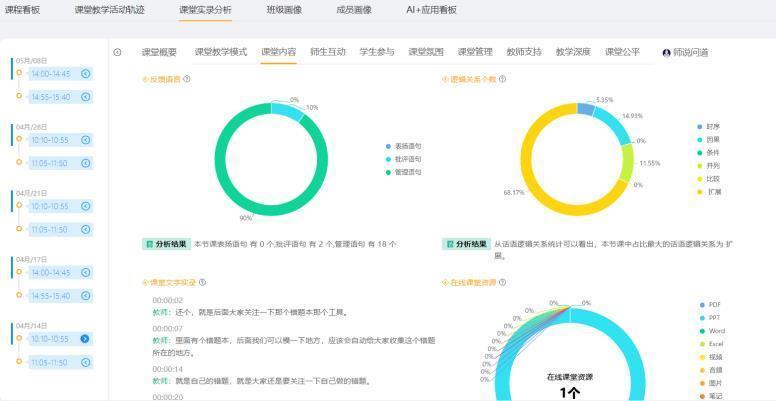The width and height of the screenshot is (776, 401).
Task: Toggle 管理语句 legend item
Action: [x=403, y=172]
